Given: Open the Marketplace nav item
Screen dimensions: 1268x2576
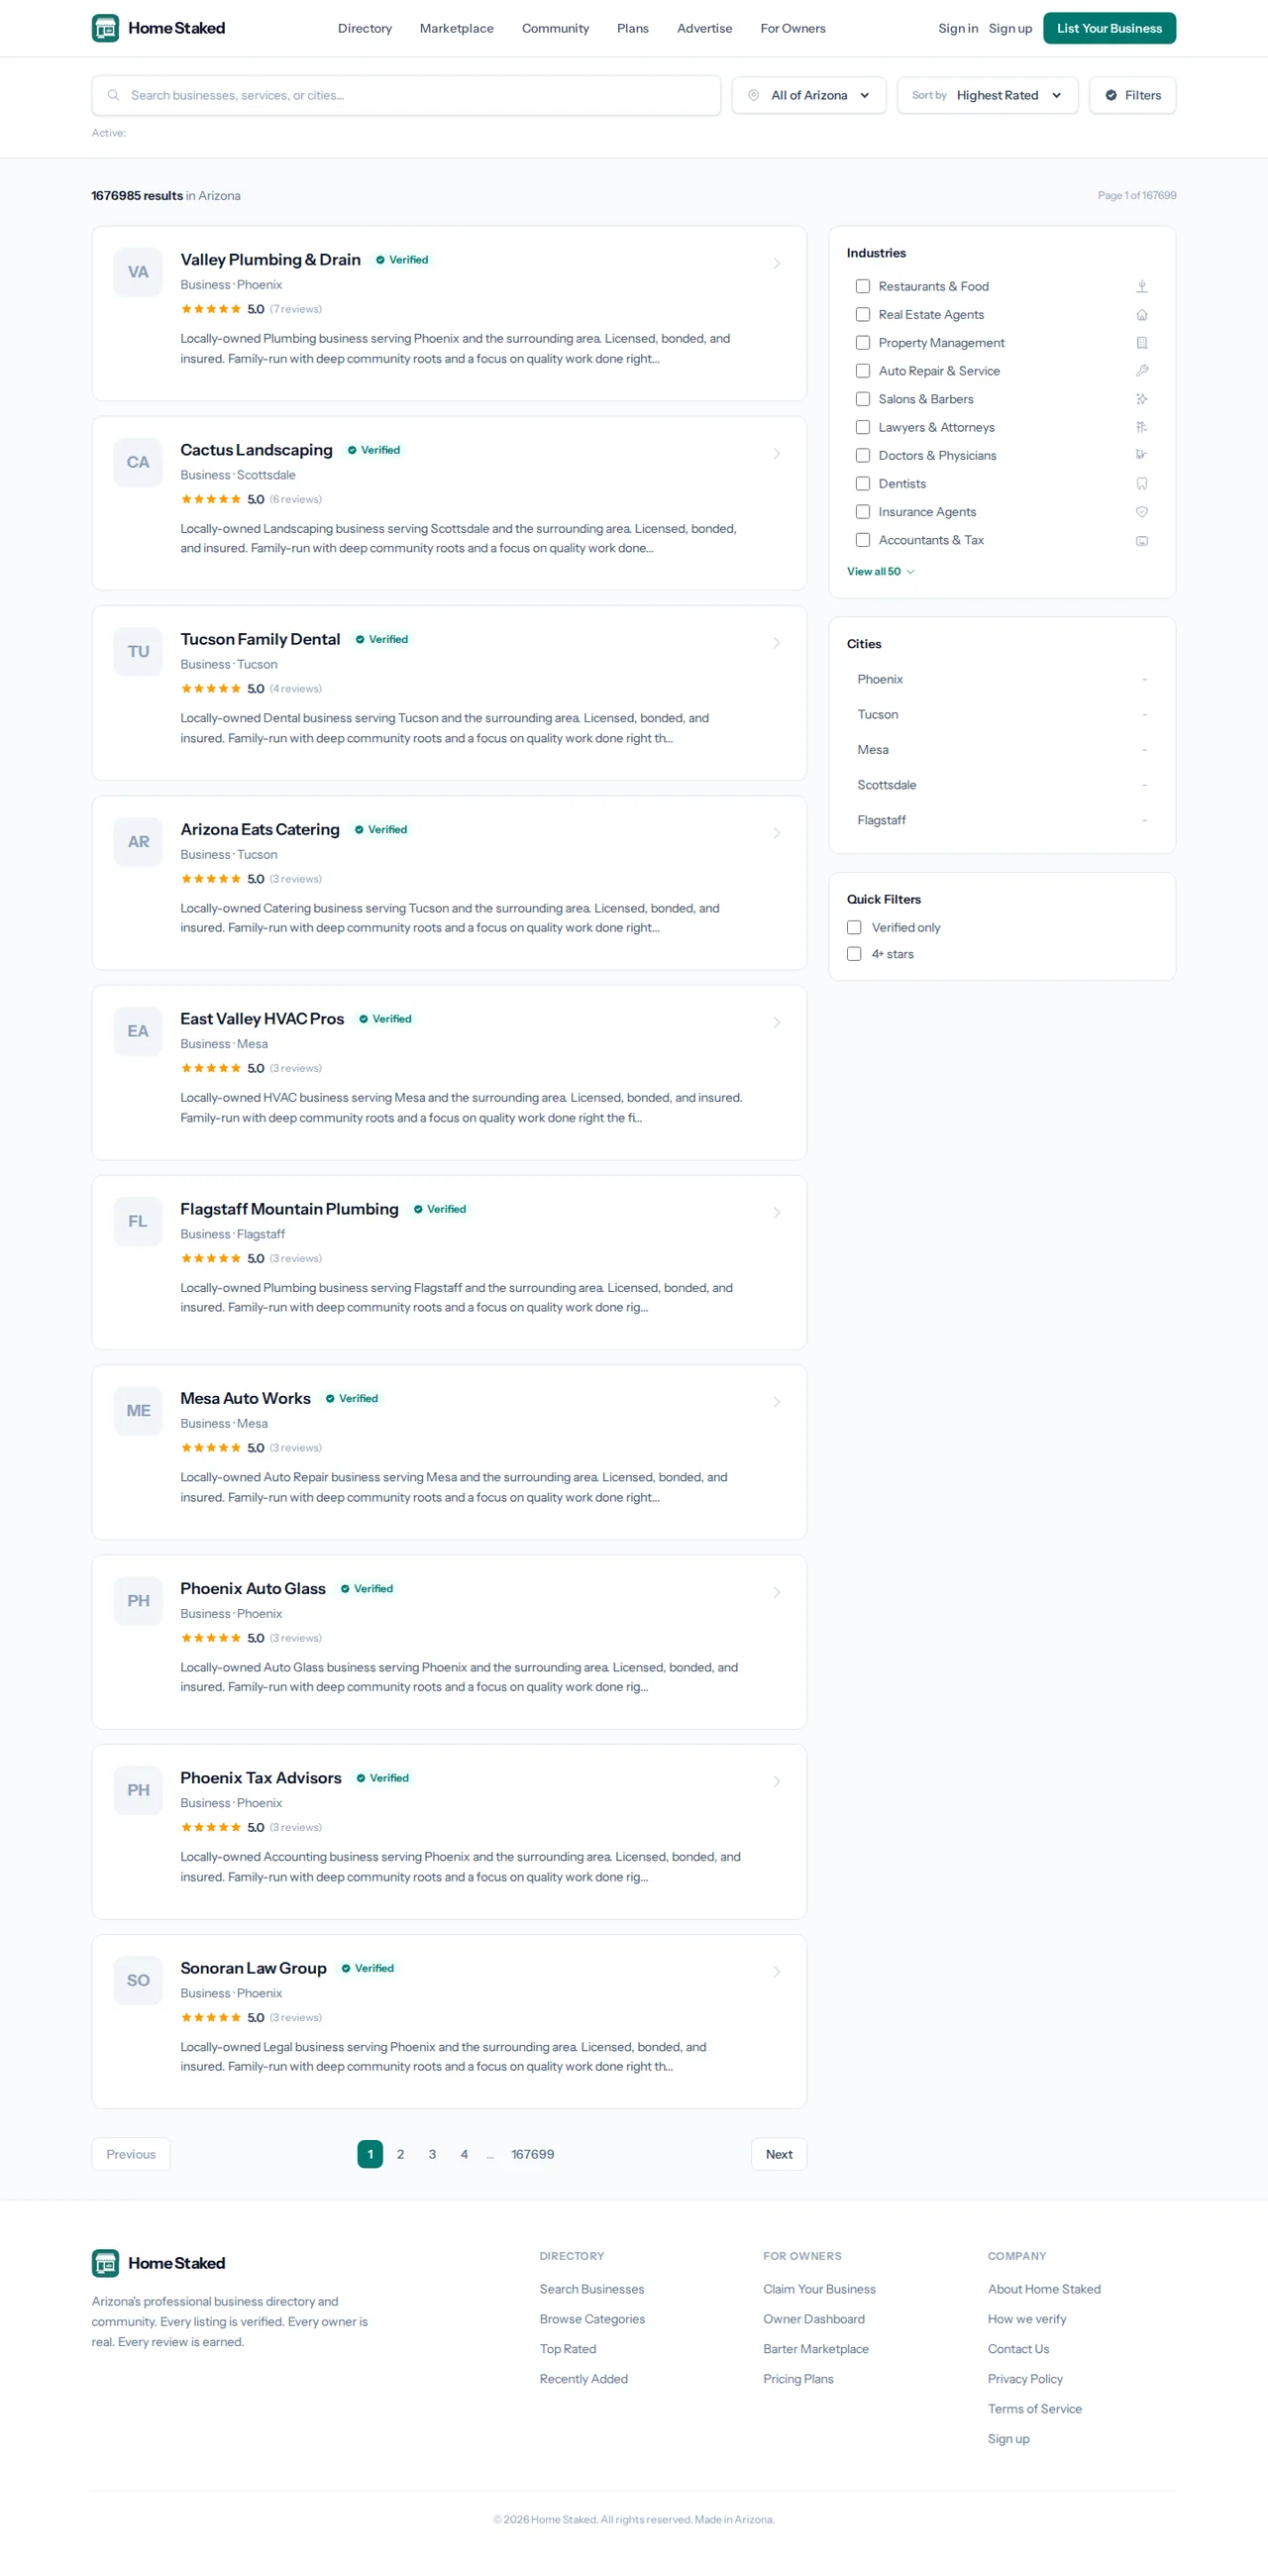Looking at the screenshot, I should pos(457,28).
